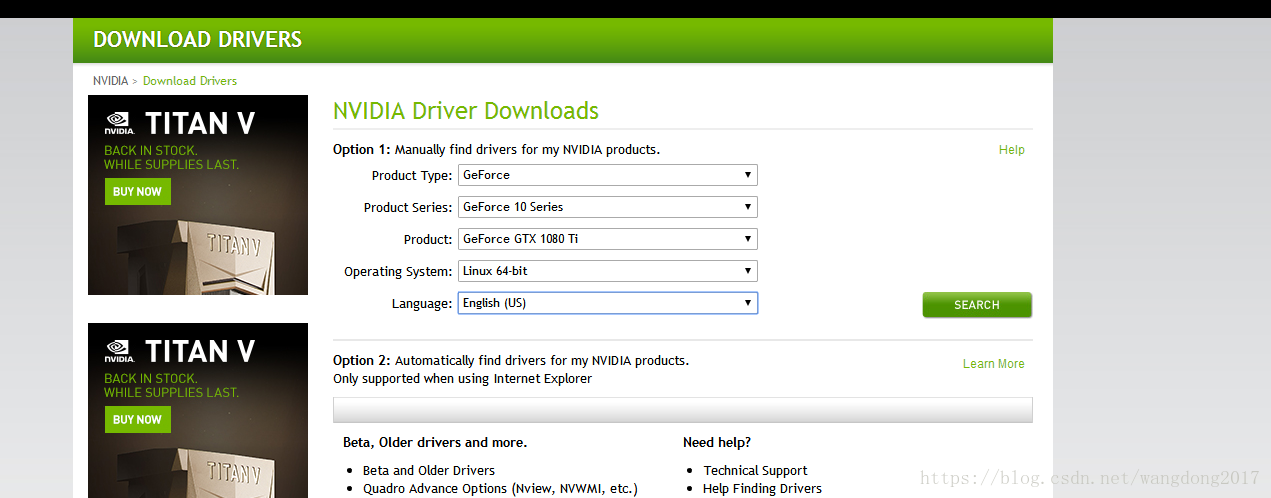Click the green SEARCH button
1271x498 pixels.
click(977, 305)
